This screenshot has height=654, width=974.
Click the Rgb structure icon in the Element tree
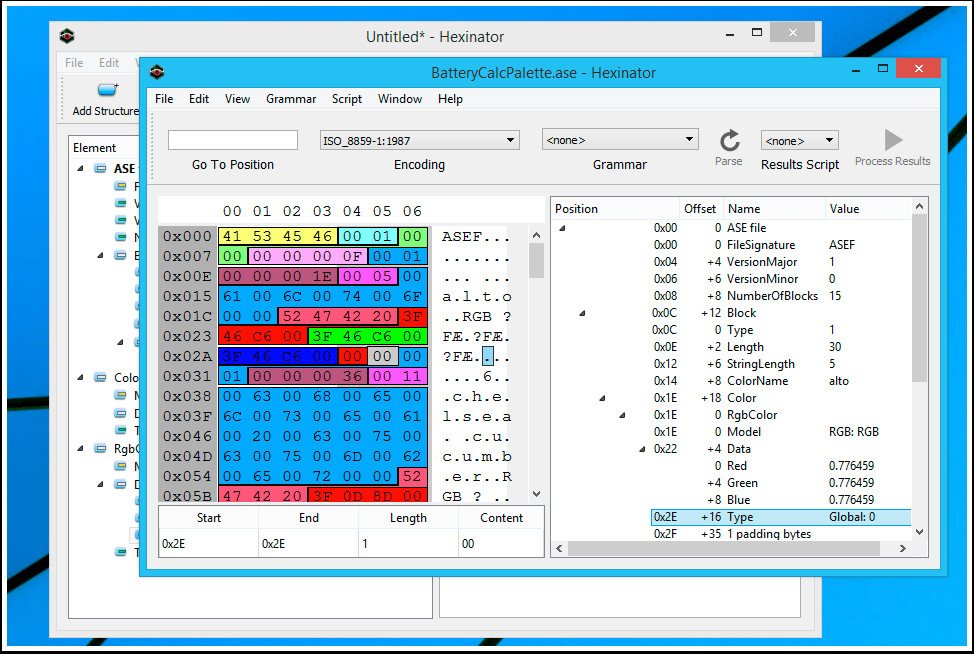tap(100, 448)
